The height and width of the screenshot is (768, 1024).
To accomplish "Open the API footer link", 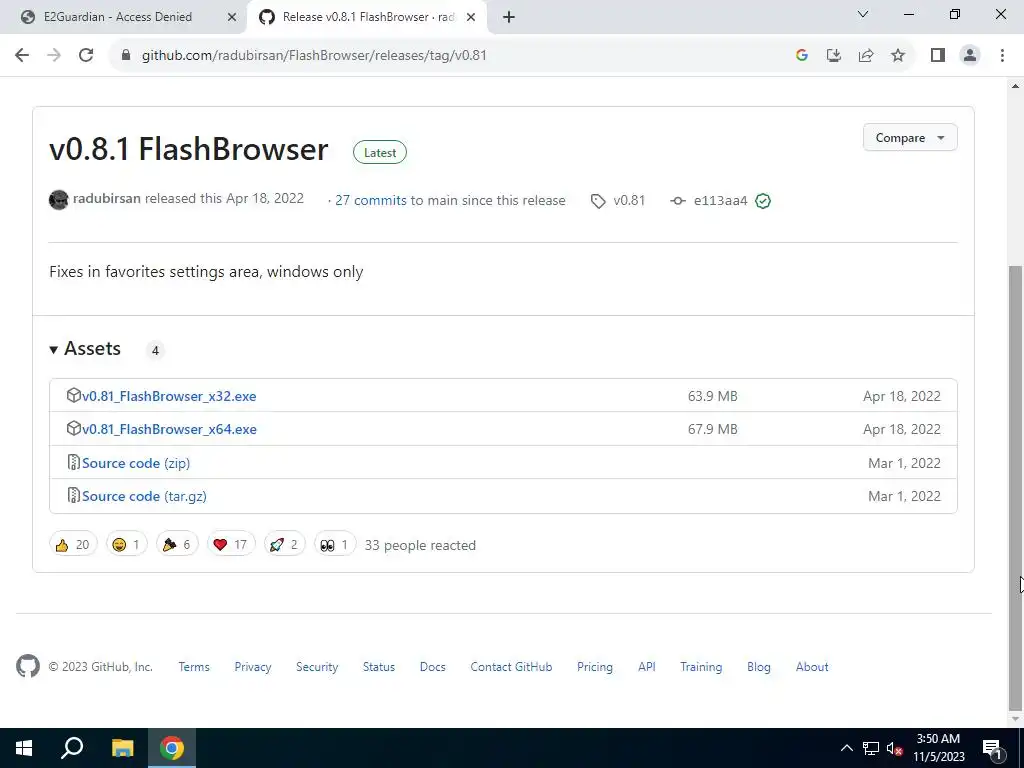I will (x=647, y=667).
